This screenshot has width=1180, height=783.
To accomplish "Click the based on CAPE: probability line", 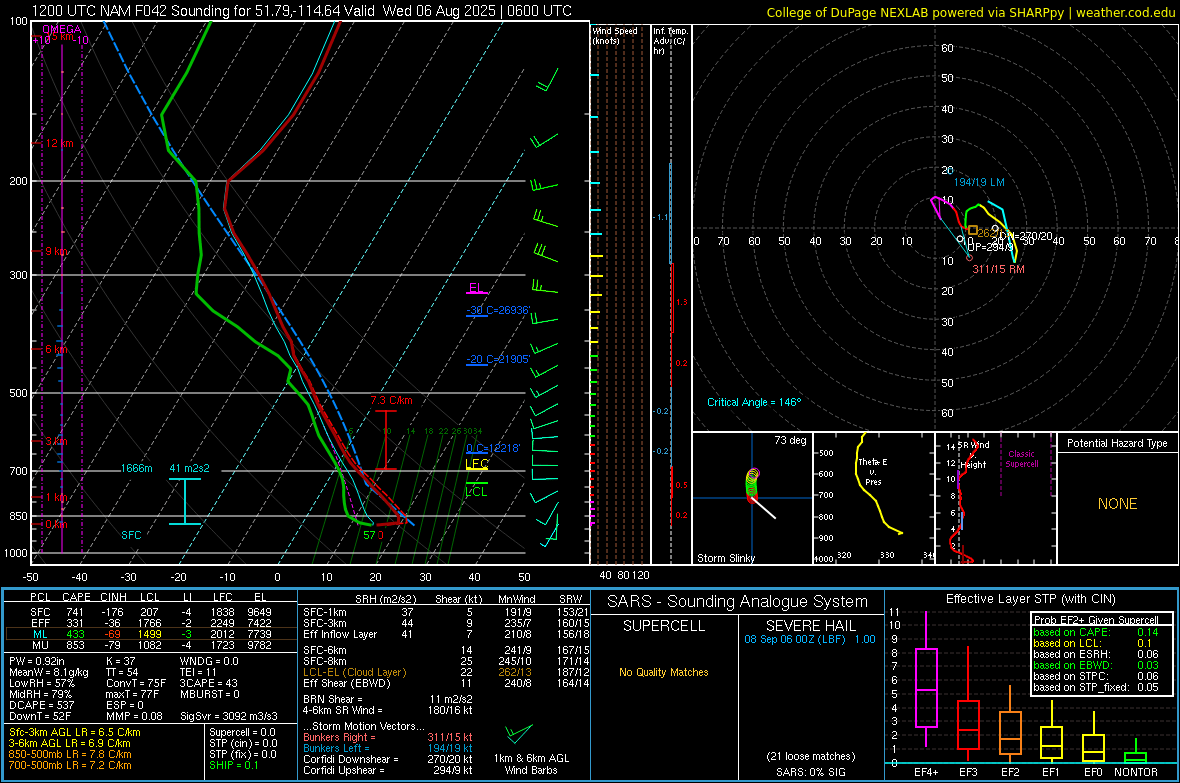I will (1096, 632).
